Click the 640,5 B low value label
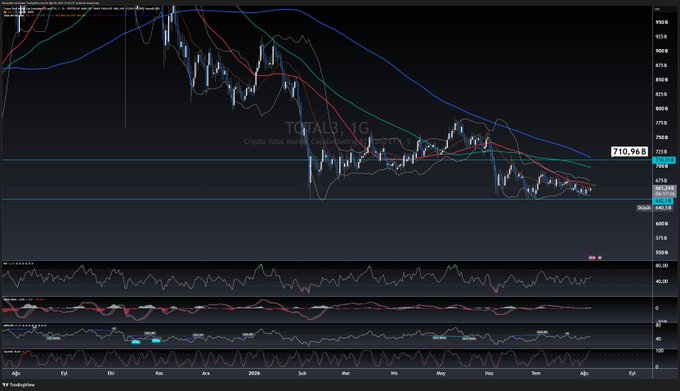Screen dimensions: 680x391 (x=664, y=208)
